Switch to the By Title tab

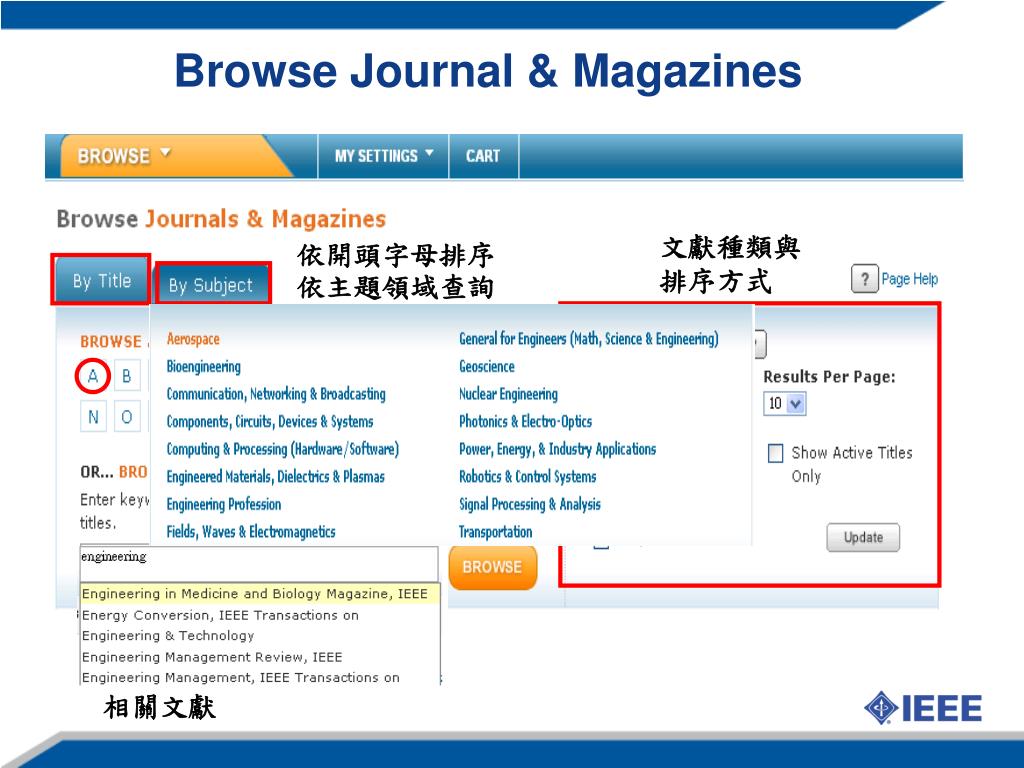pyautogui.click(x=102, y=280)
